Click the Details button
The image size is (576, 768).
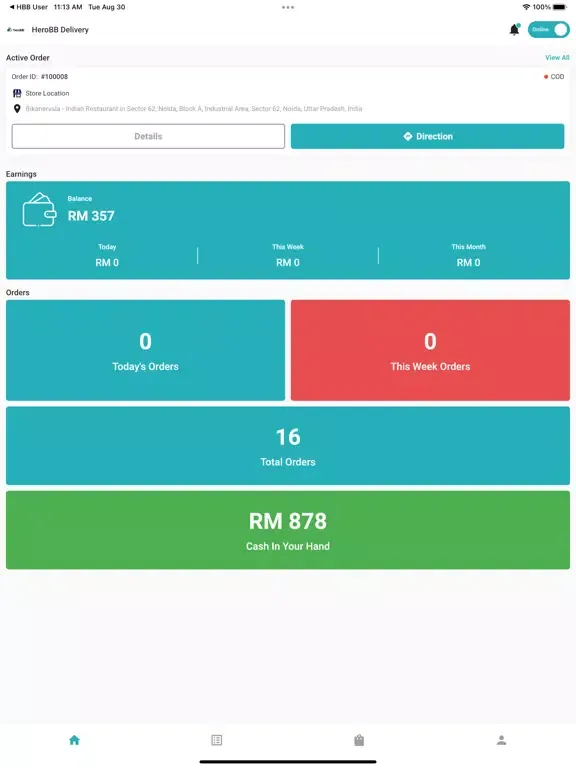point(148,136)
